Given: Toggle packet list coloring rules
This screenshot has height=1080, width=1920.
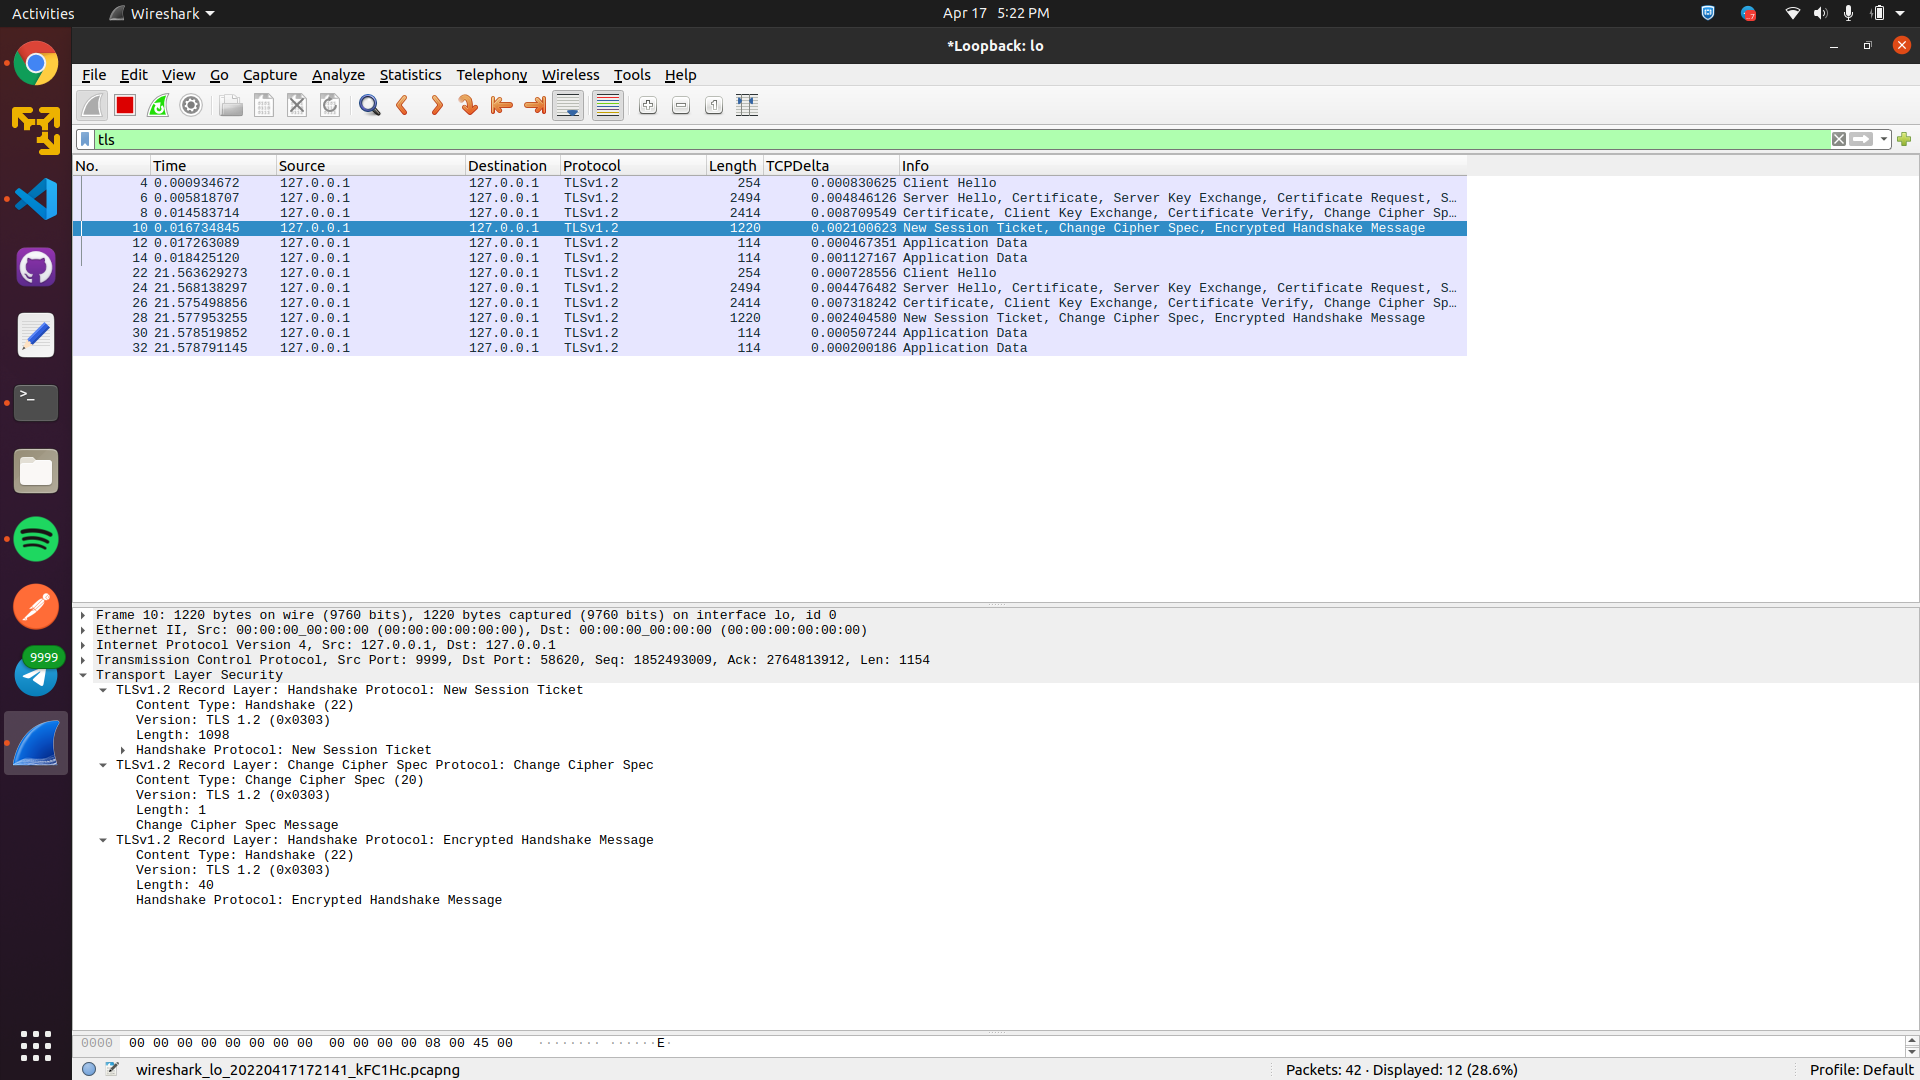Looking at the screenshot, I should [607, 105].
